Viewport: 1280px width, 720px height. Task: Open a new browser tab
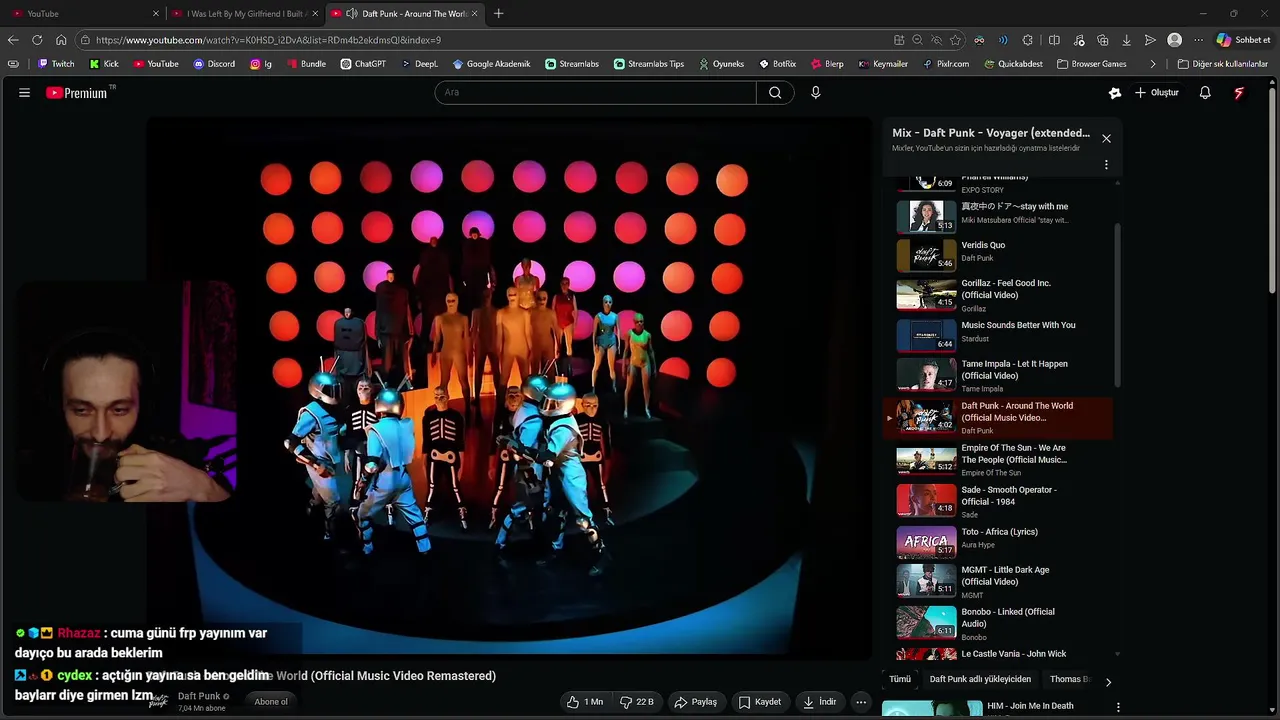tap(499, 14)
